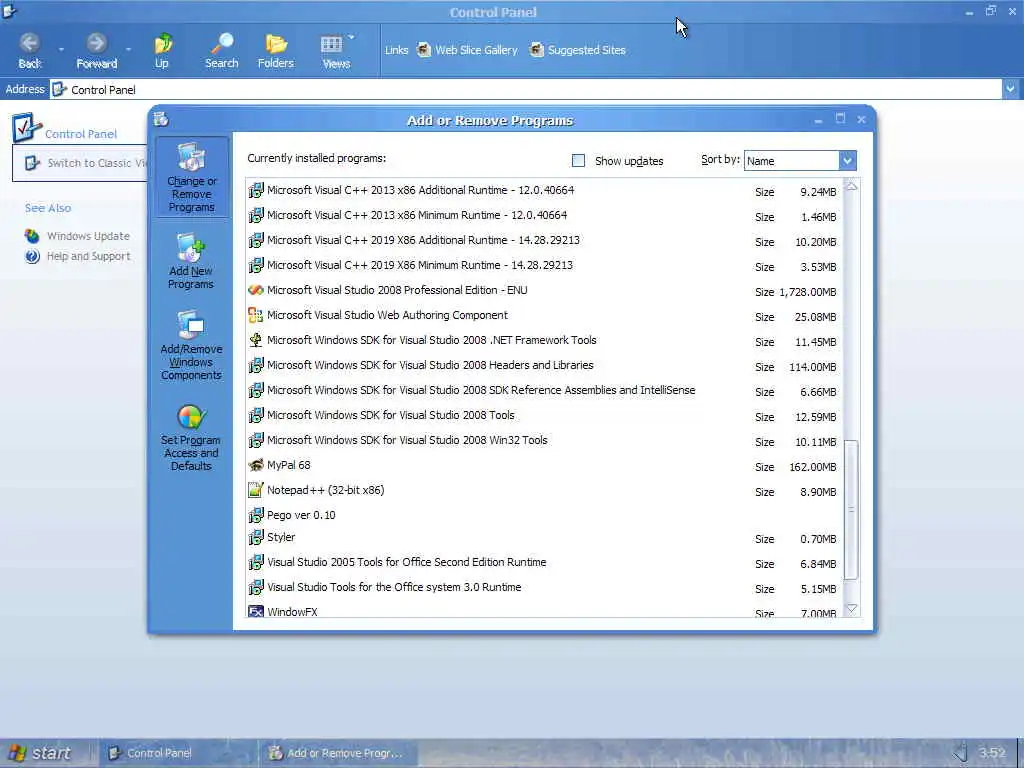
Task: Go up one folder level with Up icon
Action: click(x=163, y=44)
